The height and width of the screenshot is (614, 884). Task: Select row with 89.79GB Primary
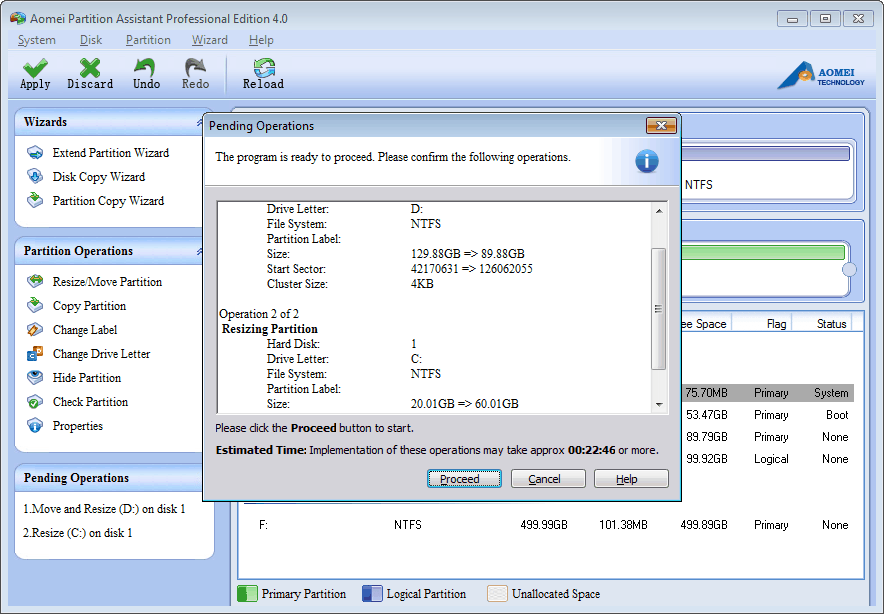click(768, 437)
